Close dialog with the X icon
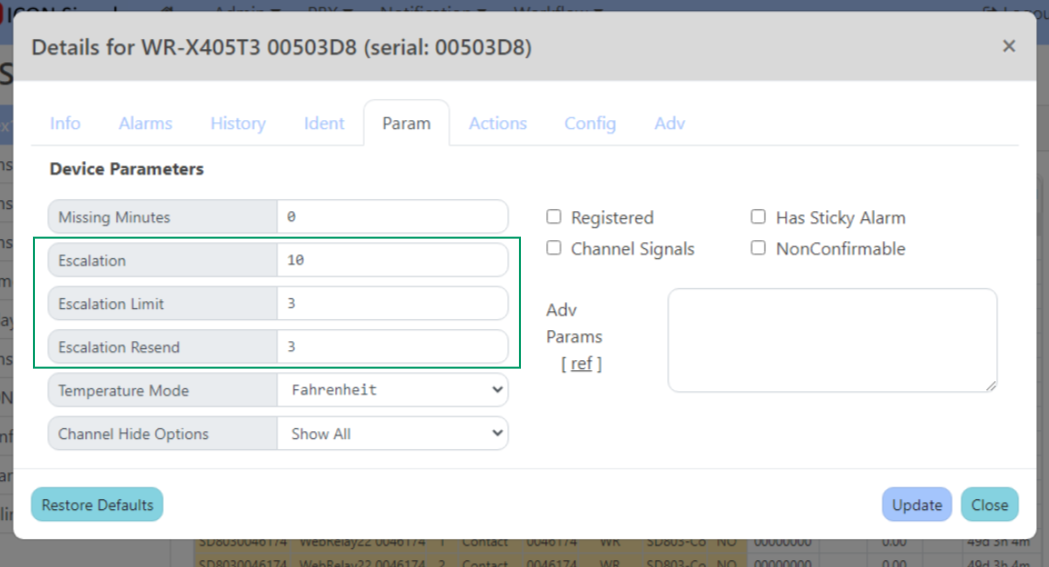1049x567 pixels. tap(1008, 46)
